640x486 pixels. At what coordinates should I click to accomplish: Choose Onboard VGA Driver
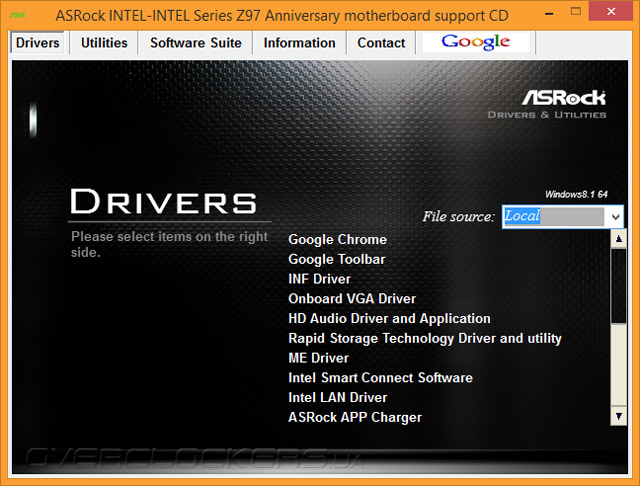click(x=352, y=299)
